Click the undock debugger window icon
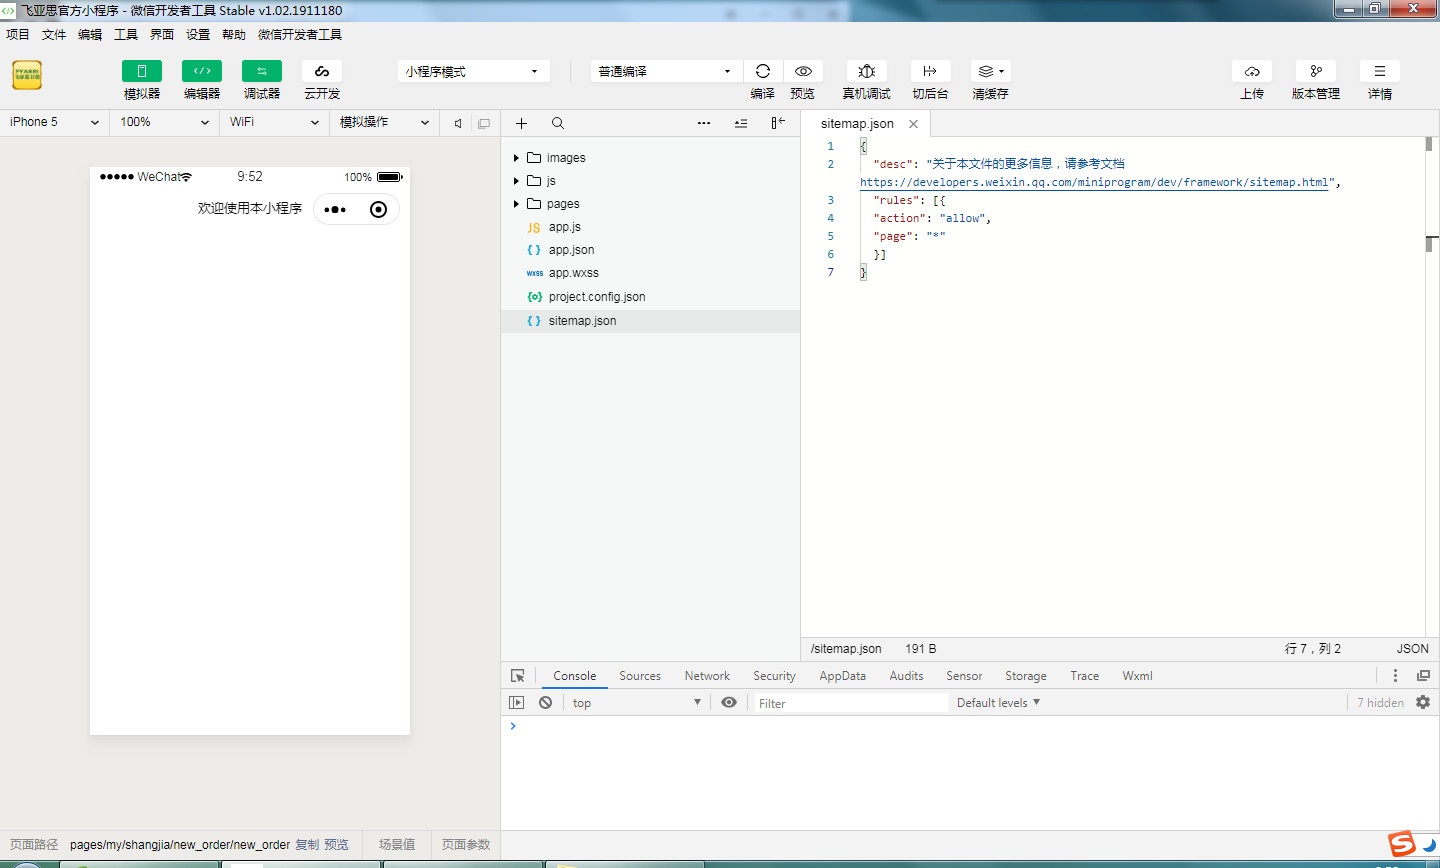The width and height of the screenshot is (1440, 868). click(x=1423, y=676)
